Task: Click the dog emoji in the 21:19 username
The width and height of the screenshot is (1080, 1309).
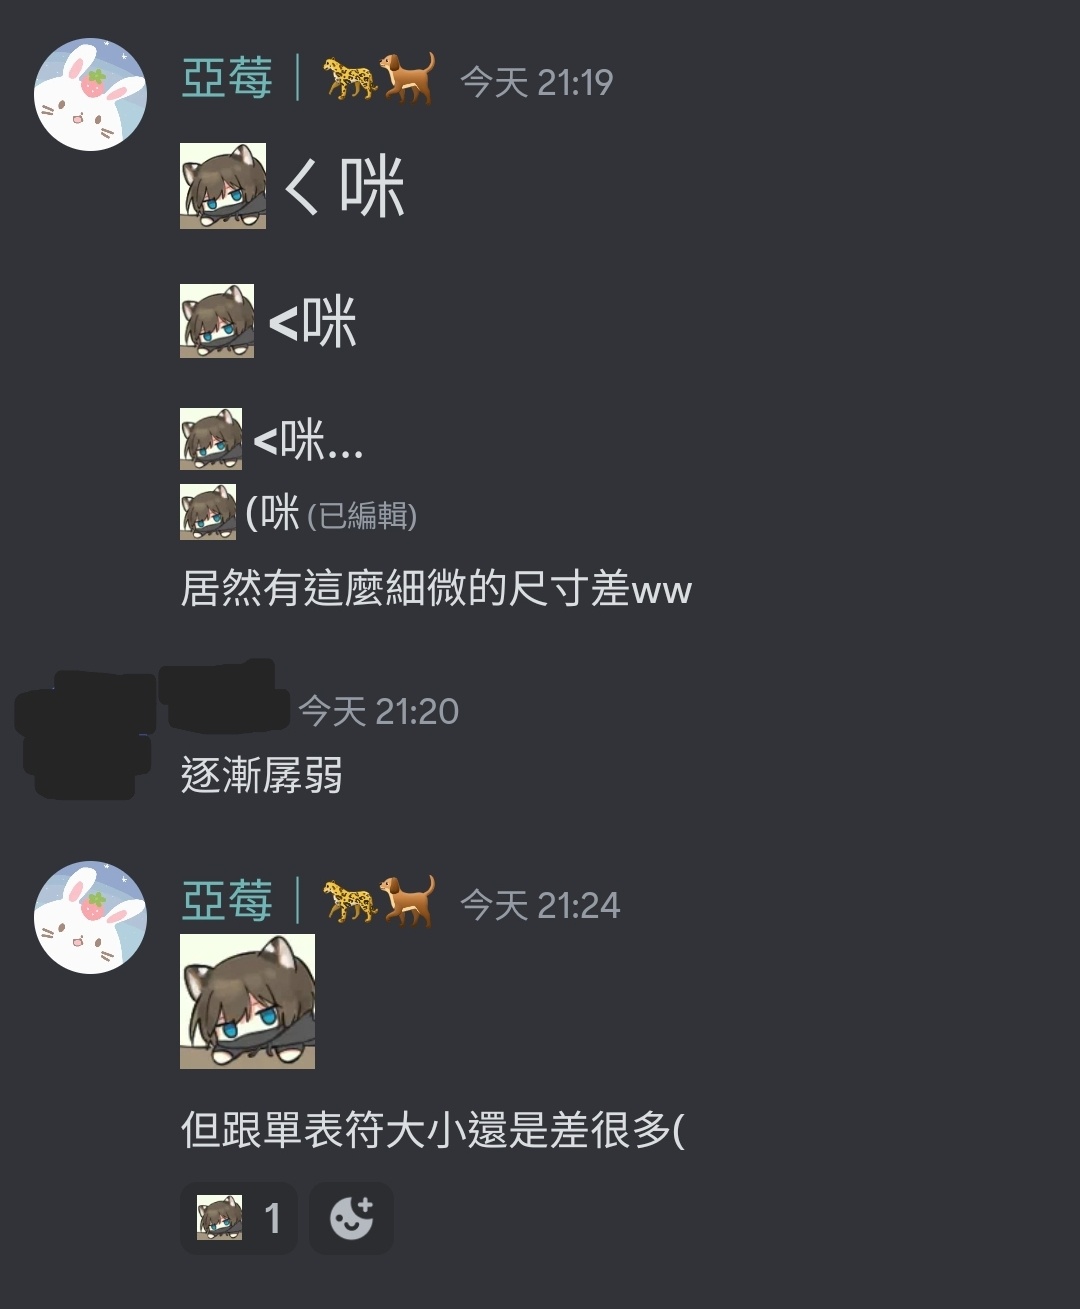Action: pyautogui.click(x=407, y=78)
